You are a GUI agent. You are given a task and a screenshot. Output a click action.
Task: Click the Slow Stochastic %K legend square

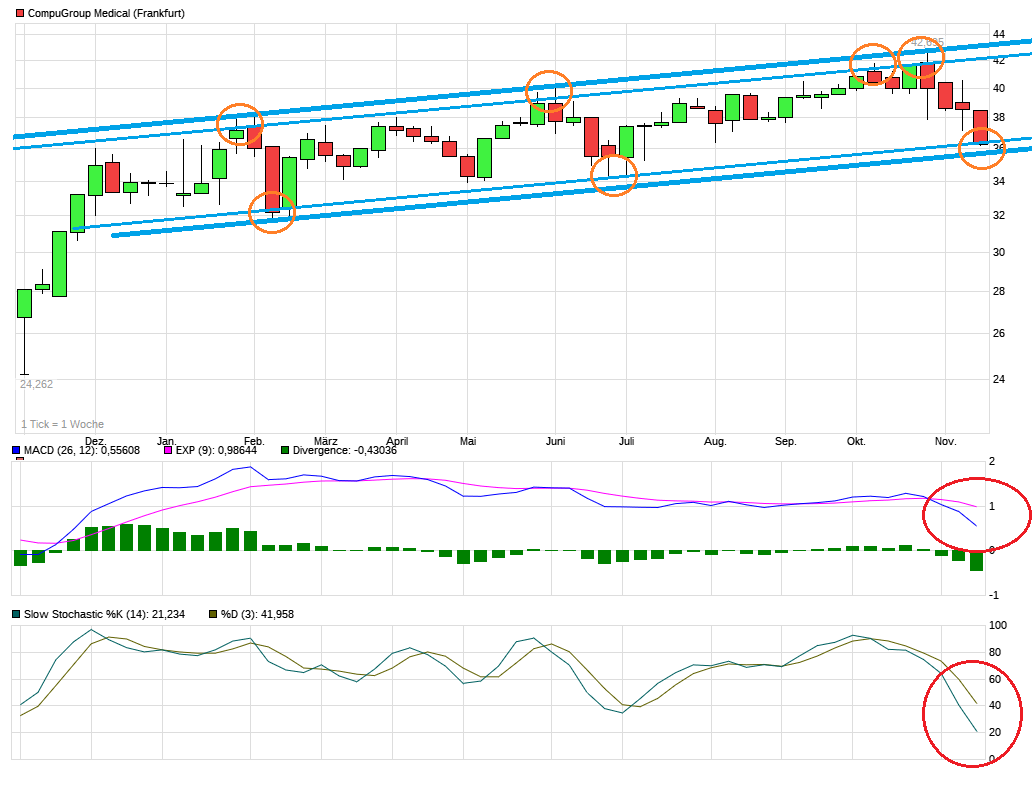click(x=16, y=614)
